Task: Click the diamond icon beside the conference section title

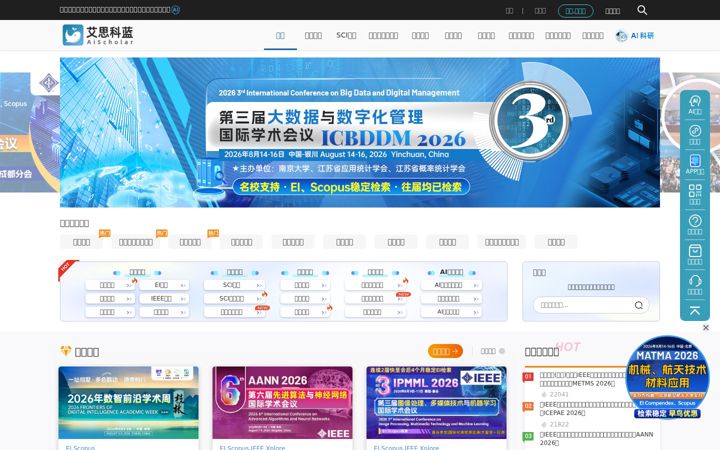Action: point(66,351)
